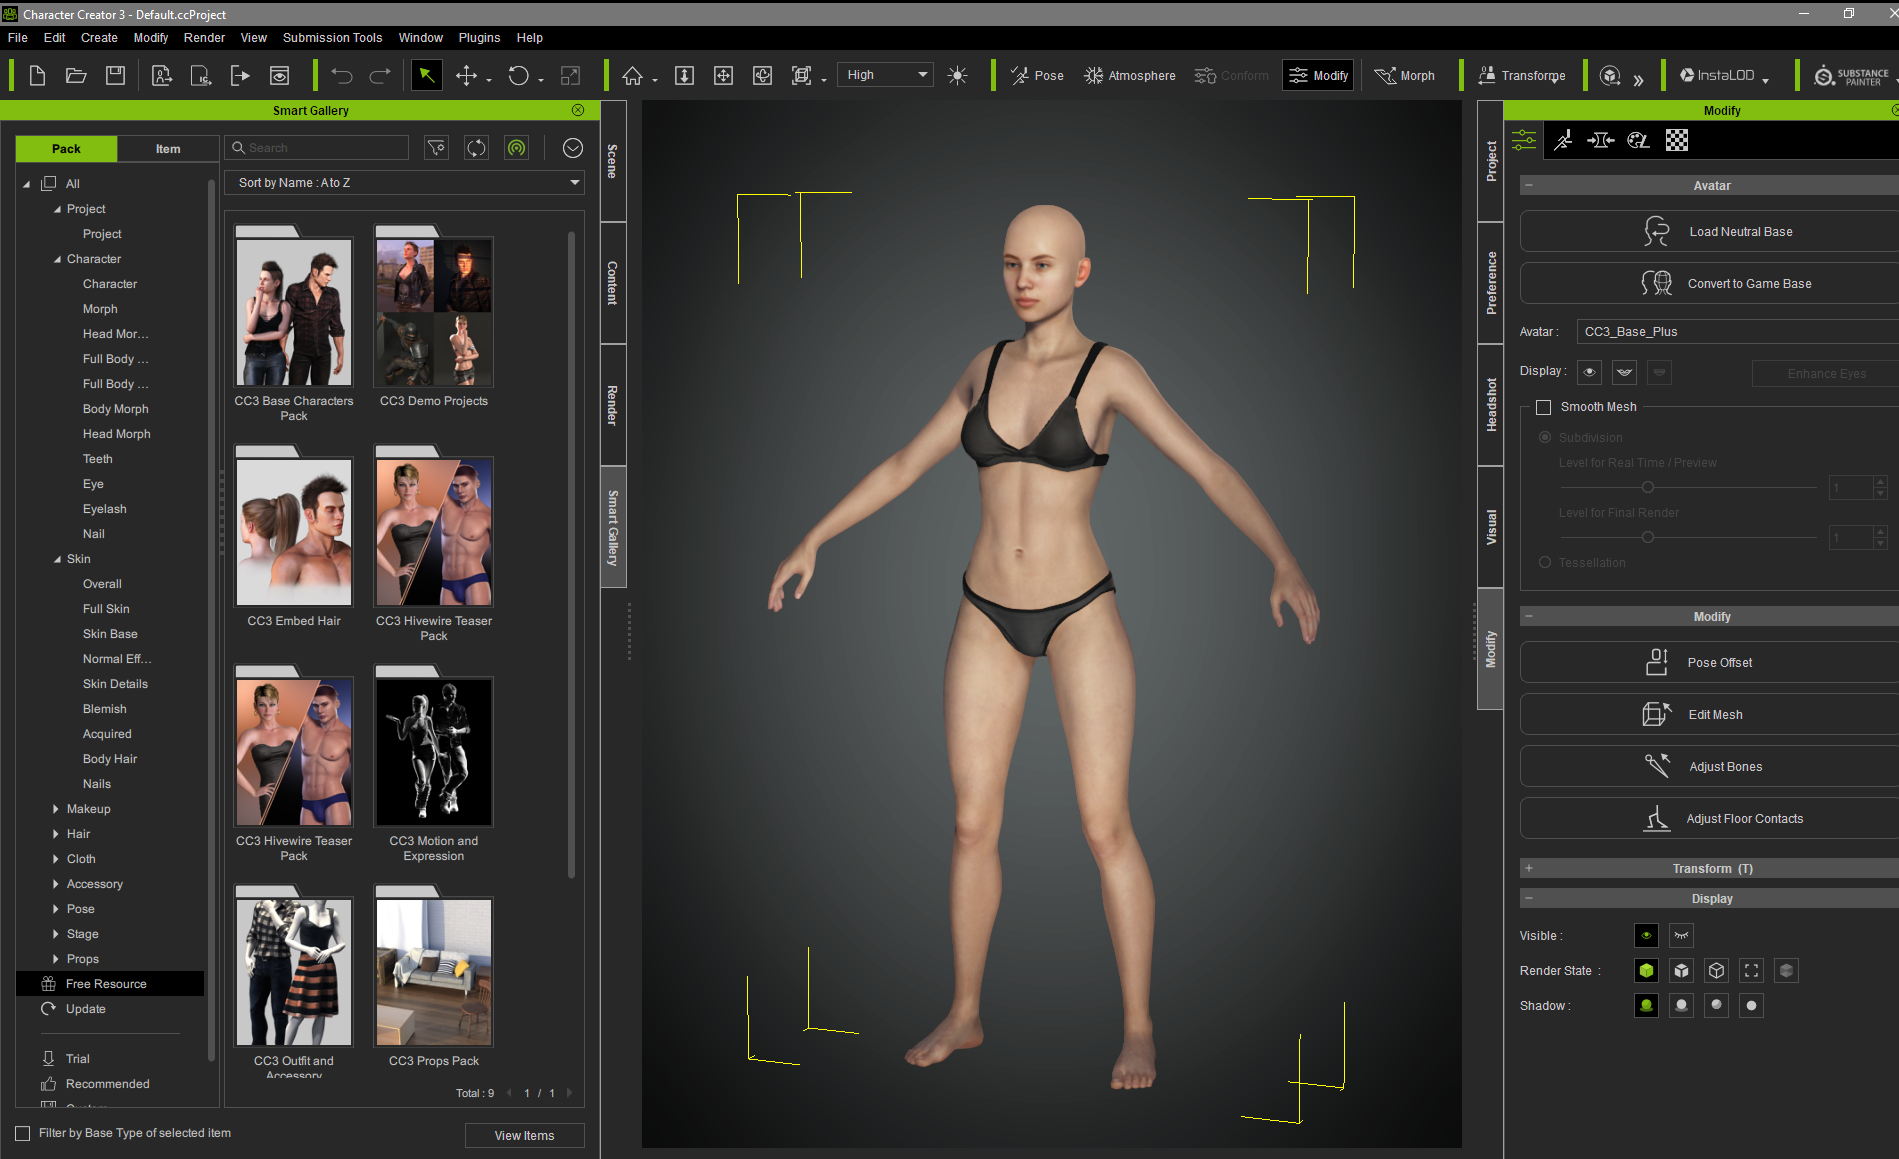Open the motion pose tab icon in Modify
1899x1159 pixels.
tap(1563, 141)
